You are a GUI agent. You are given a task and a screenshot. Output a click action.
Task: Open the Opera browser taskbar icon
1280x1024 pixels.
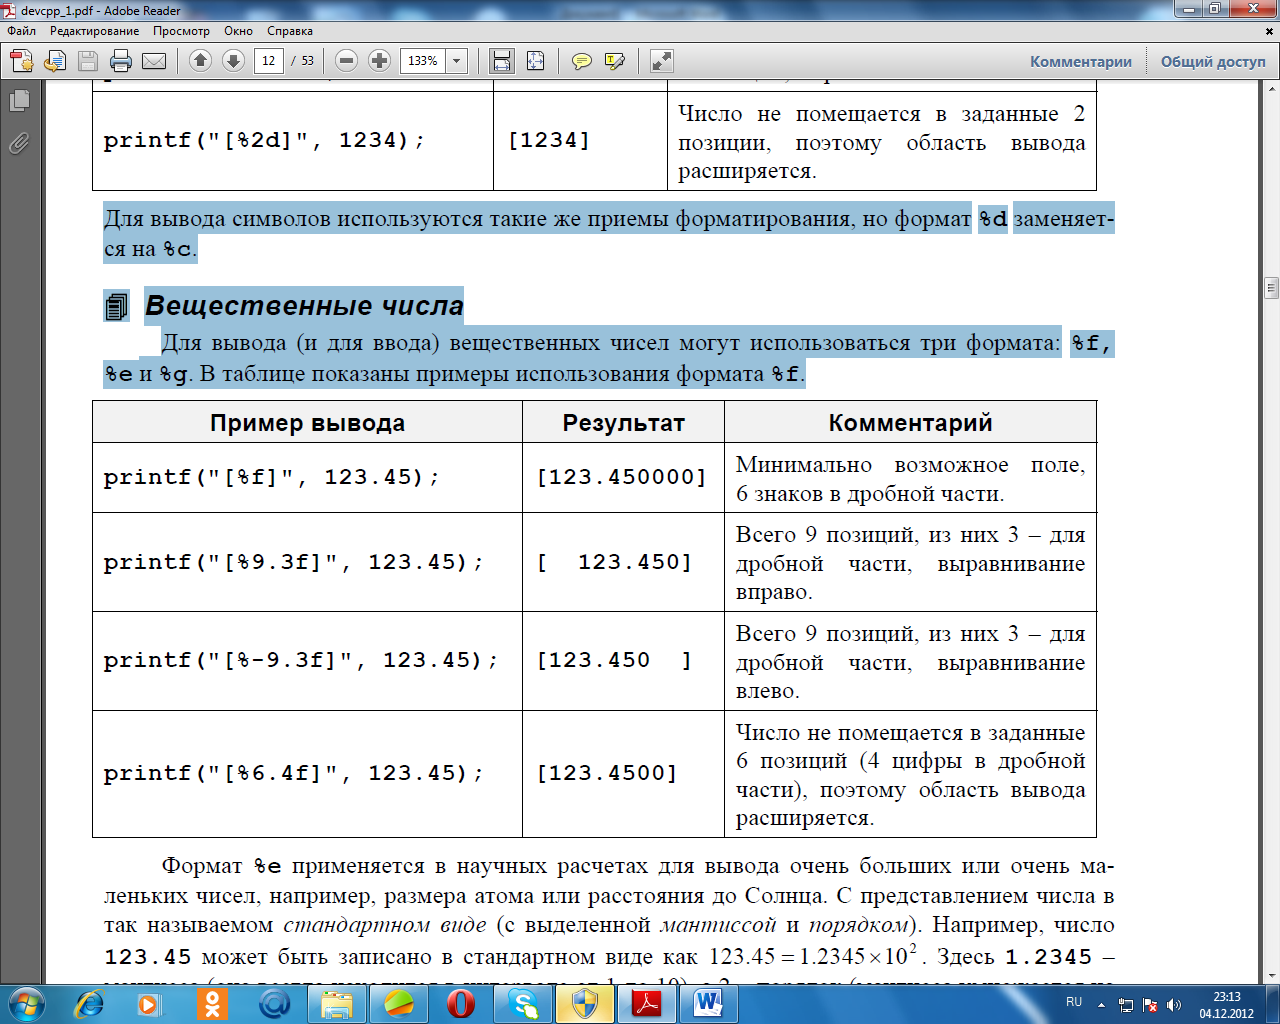point(461,1003)
